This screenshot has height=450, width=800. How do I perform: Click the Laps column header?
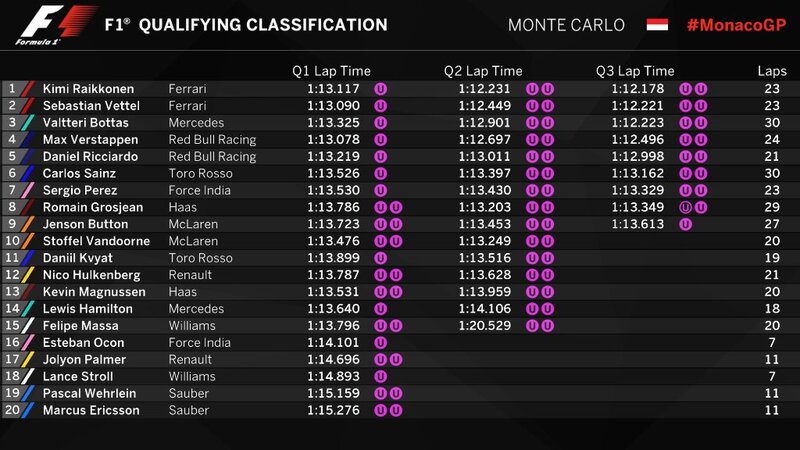click(771, 71)
